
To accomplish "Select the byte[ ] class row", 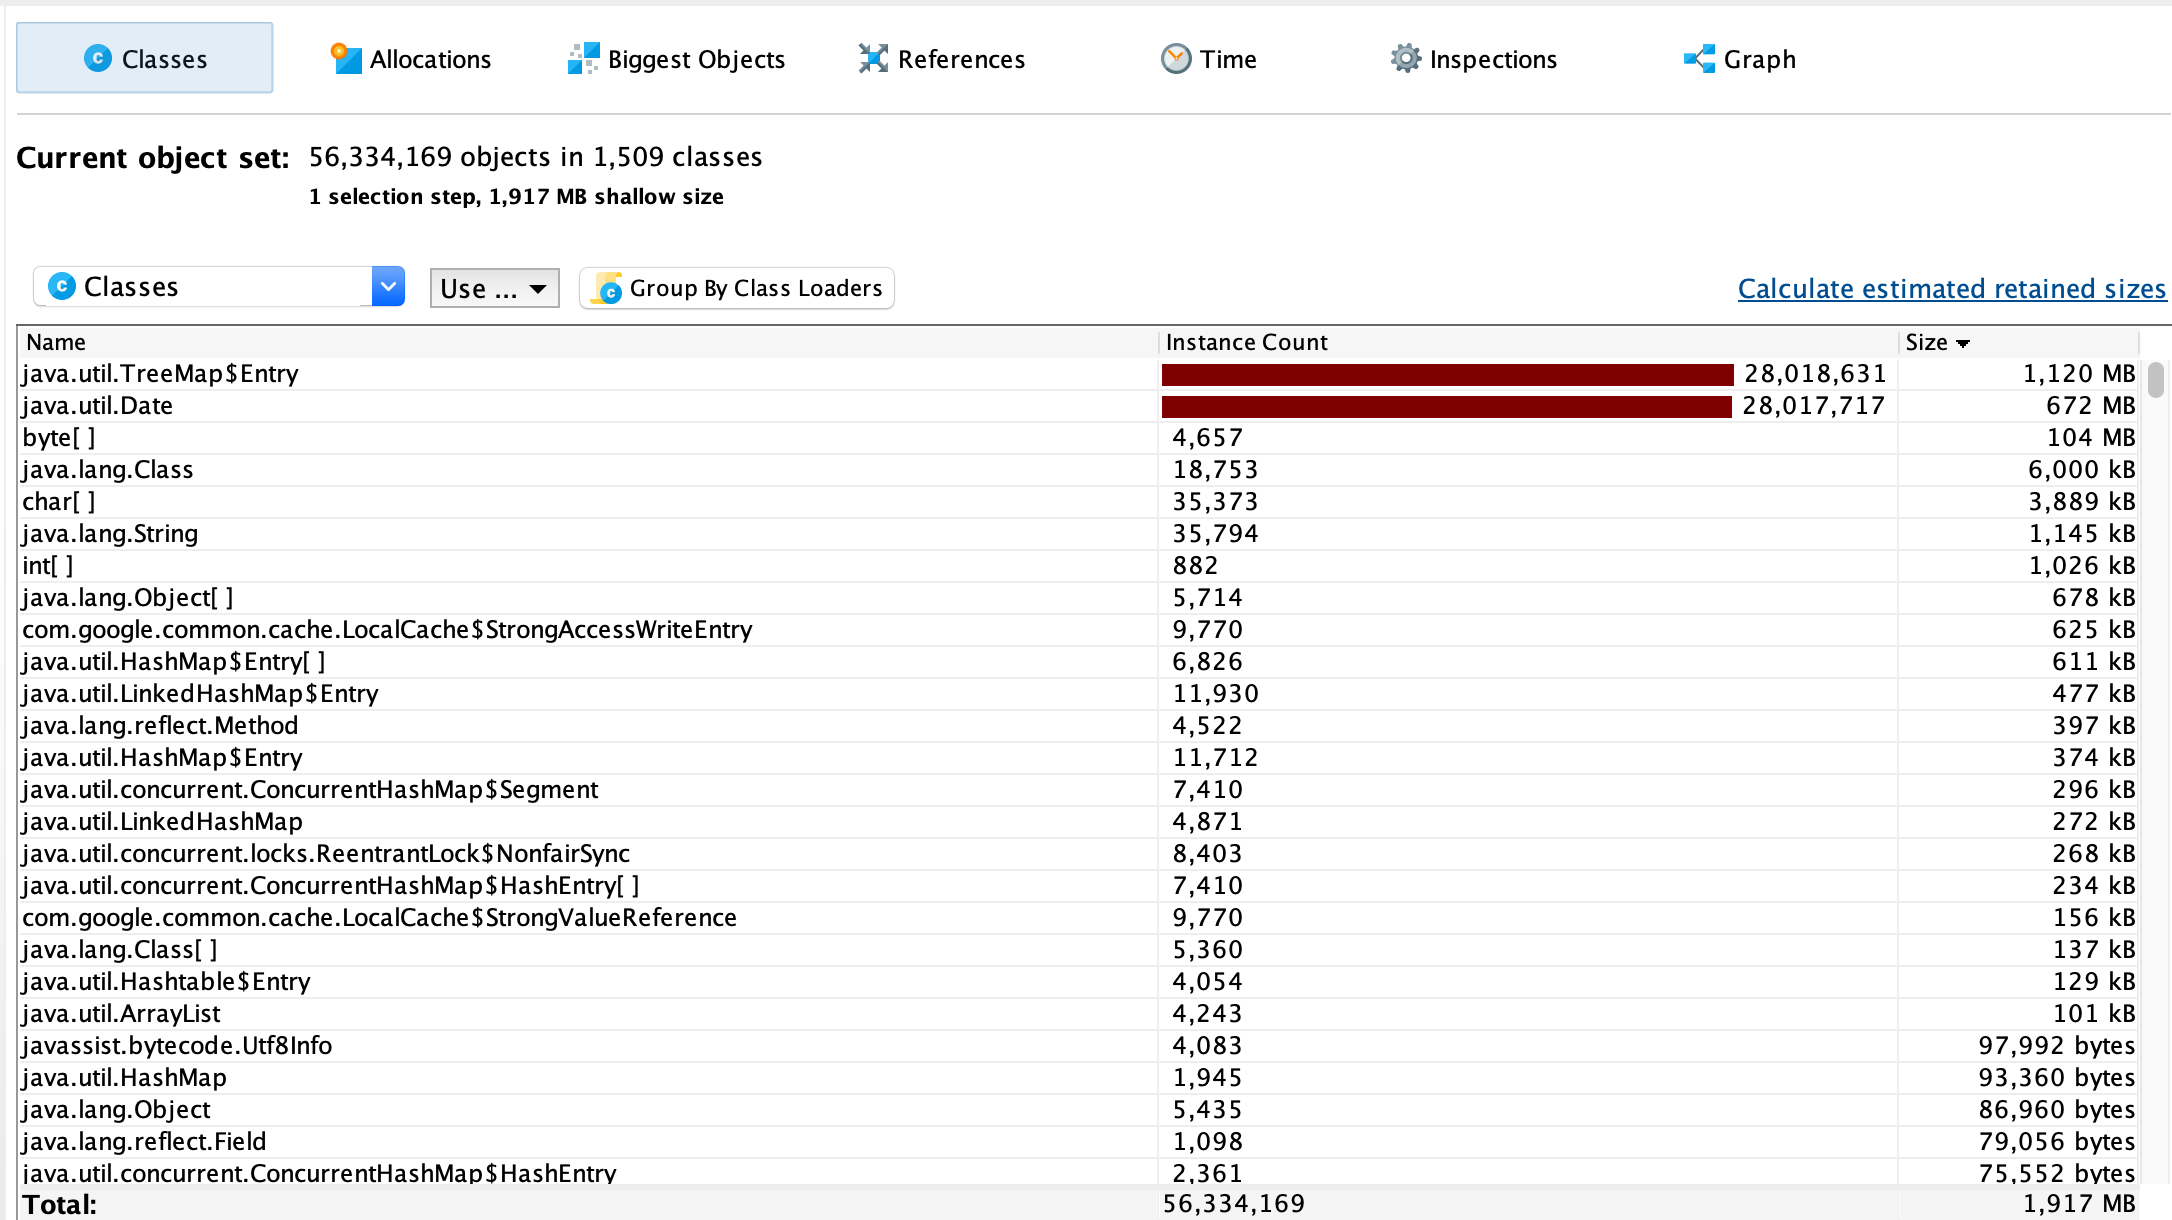I will click(x=60, y=438).
